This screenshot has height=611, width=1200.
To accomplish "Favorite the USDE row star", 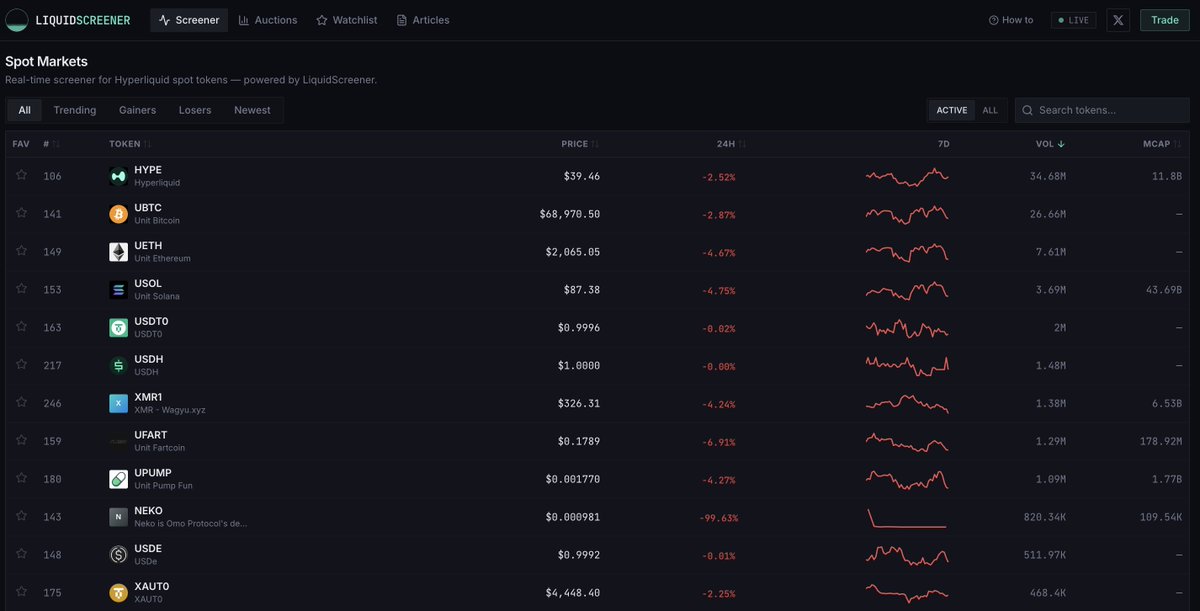I will pyautogui.click(x=21, y=553).
